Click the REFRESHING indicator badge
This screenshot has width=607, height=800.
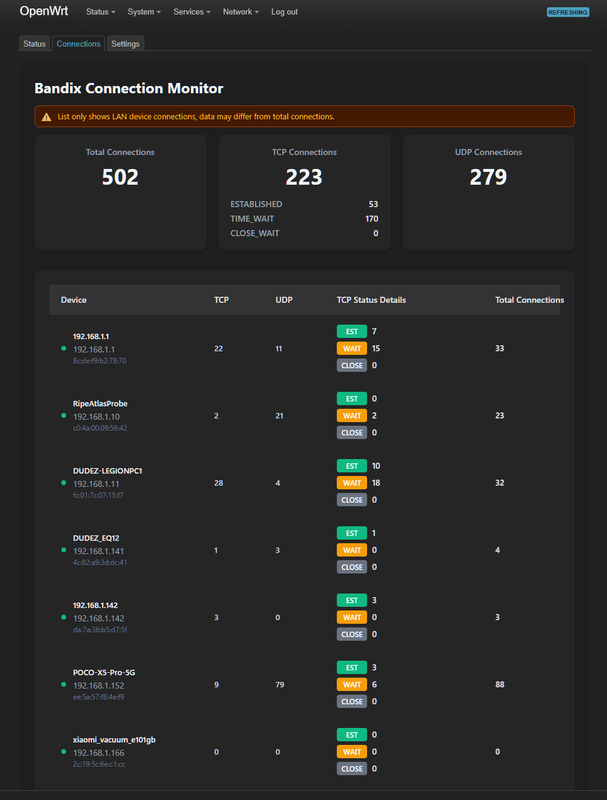coord(568,12)
